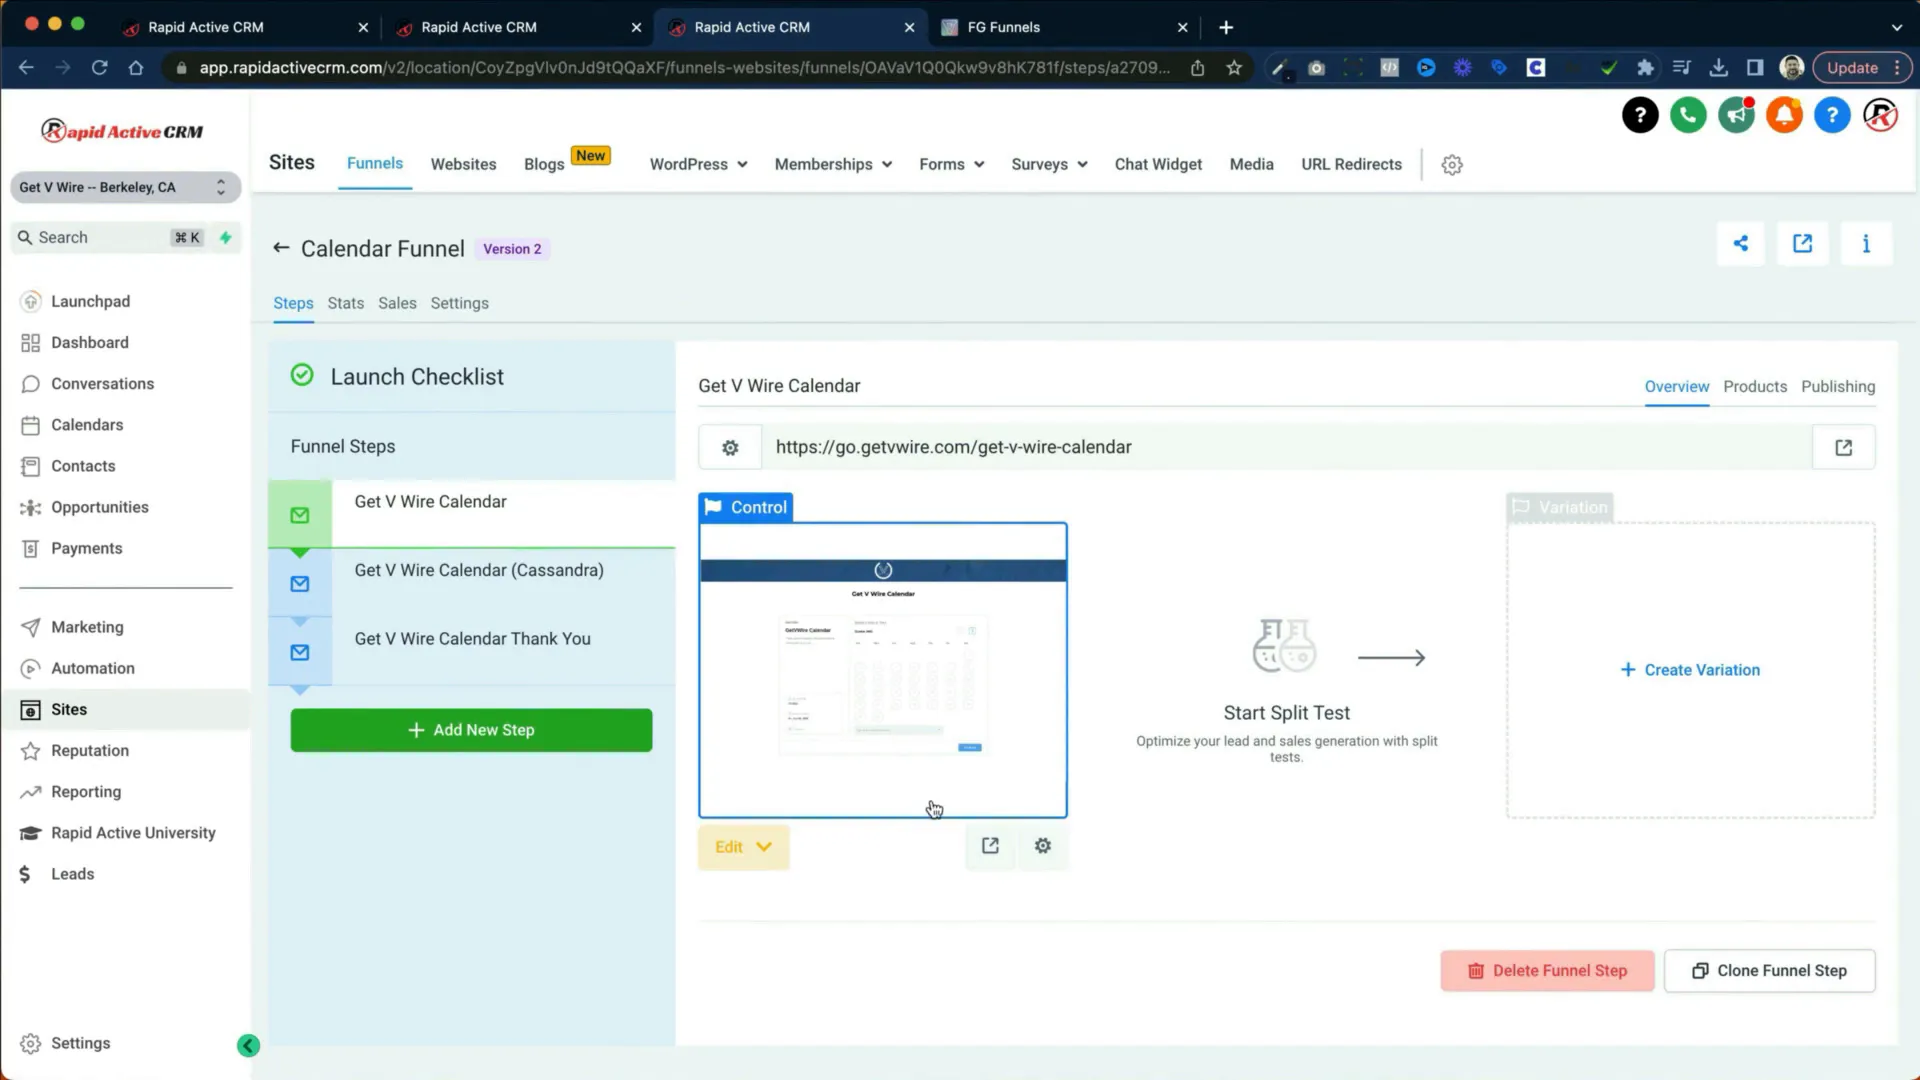Switch to the Publishing tab

(x=1838, y=386)
